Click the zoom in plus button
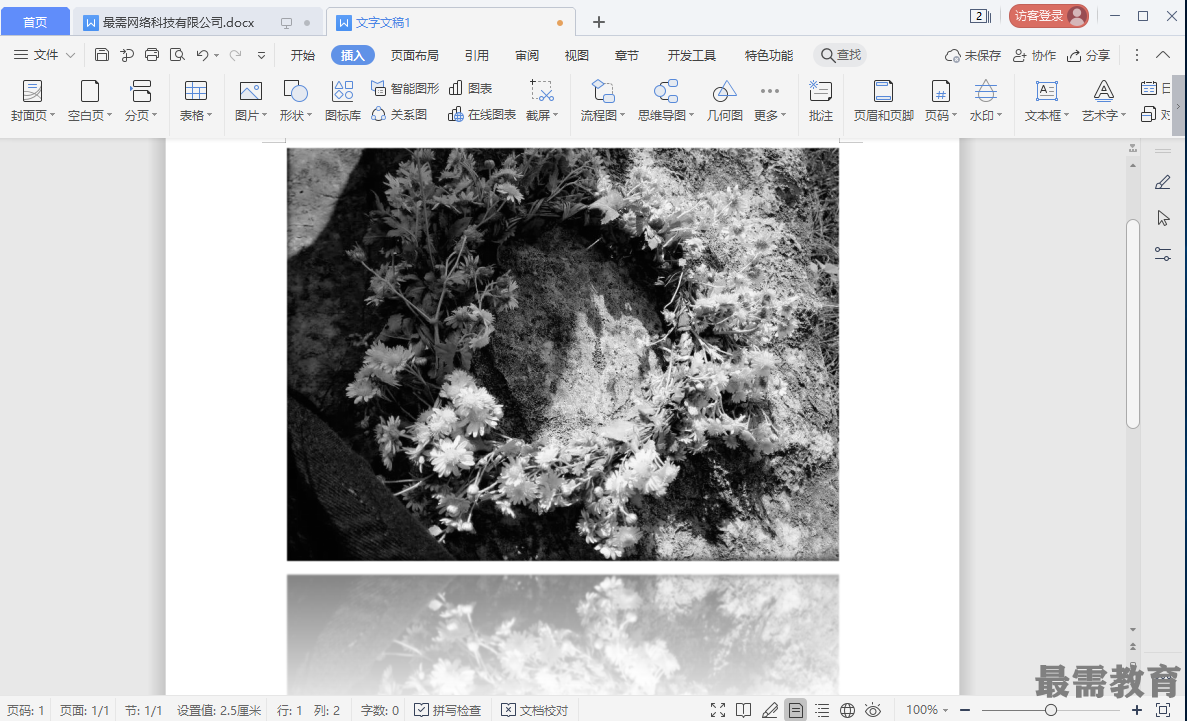 pos(1136,710)
